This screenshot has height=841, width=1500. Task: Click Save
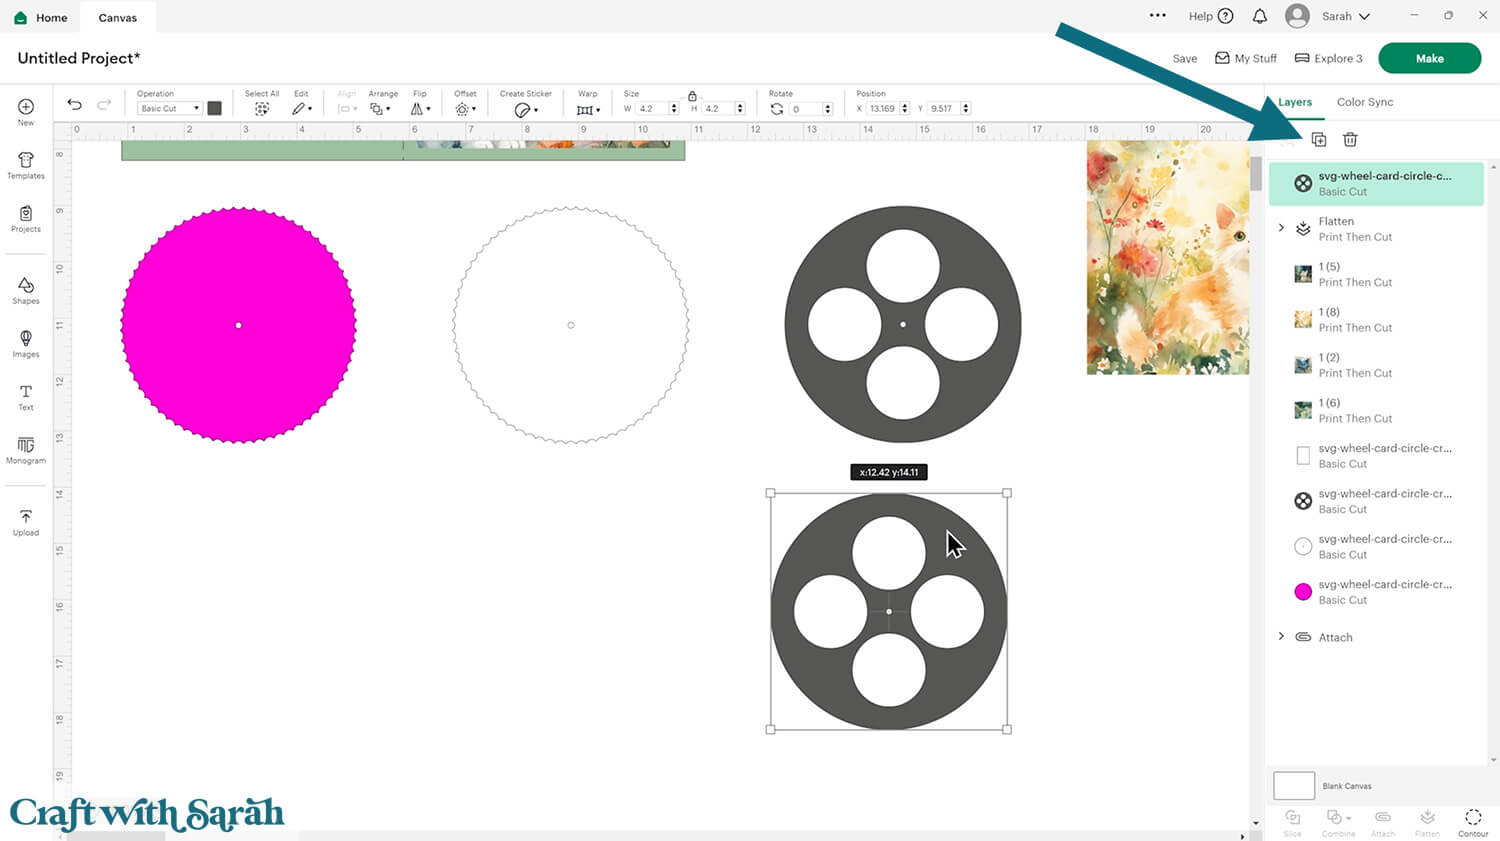[x=1185, y=58]
